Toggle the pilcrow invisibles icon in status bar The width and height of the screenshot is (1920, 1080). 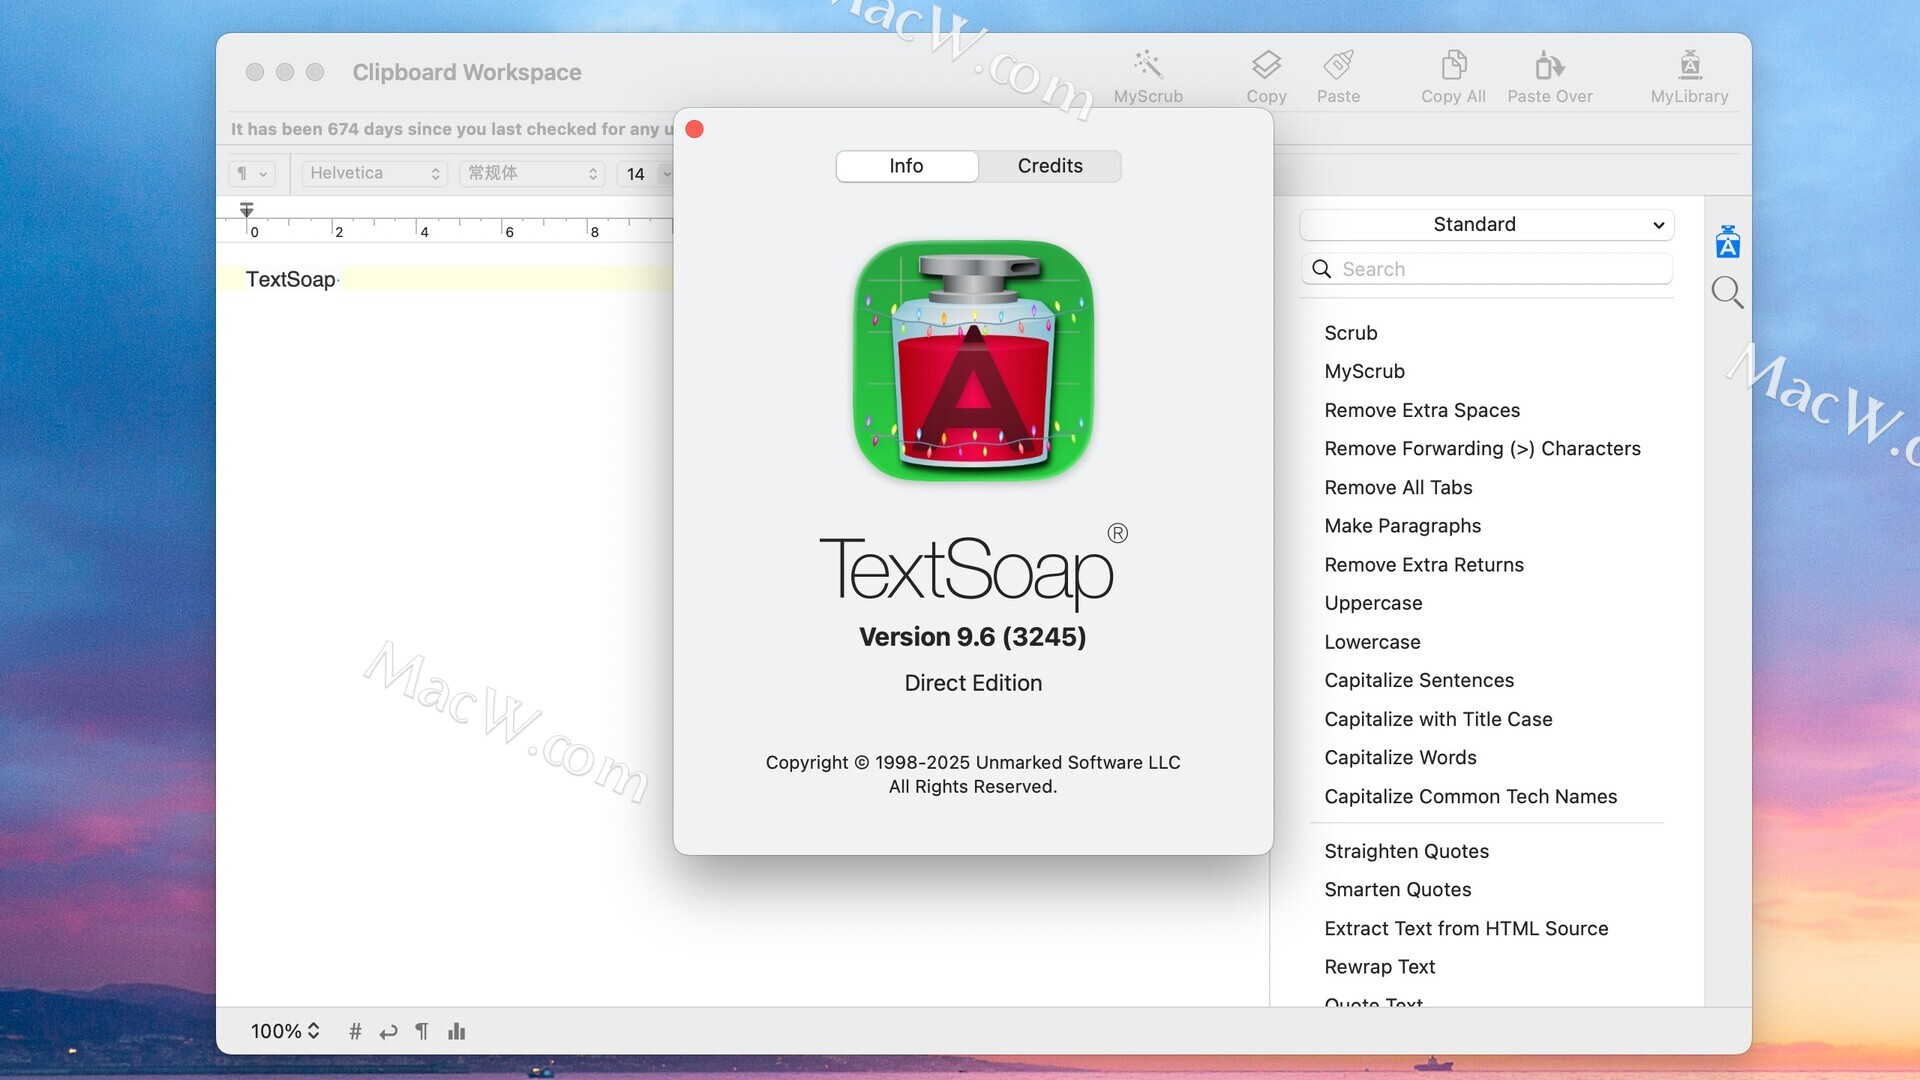(x=422, y=1031)
